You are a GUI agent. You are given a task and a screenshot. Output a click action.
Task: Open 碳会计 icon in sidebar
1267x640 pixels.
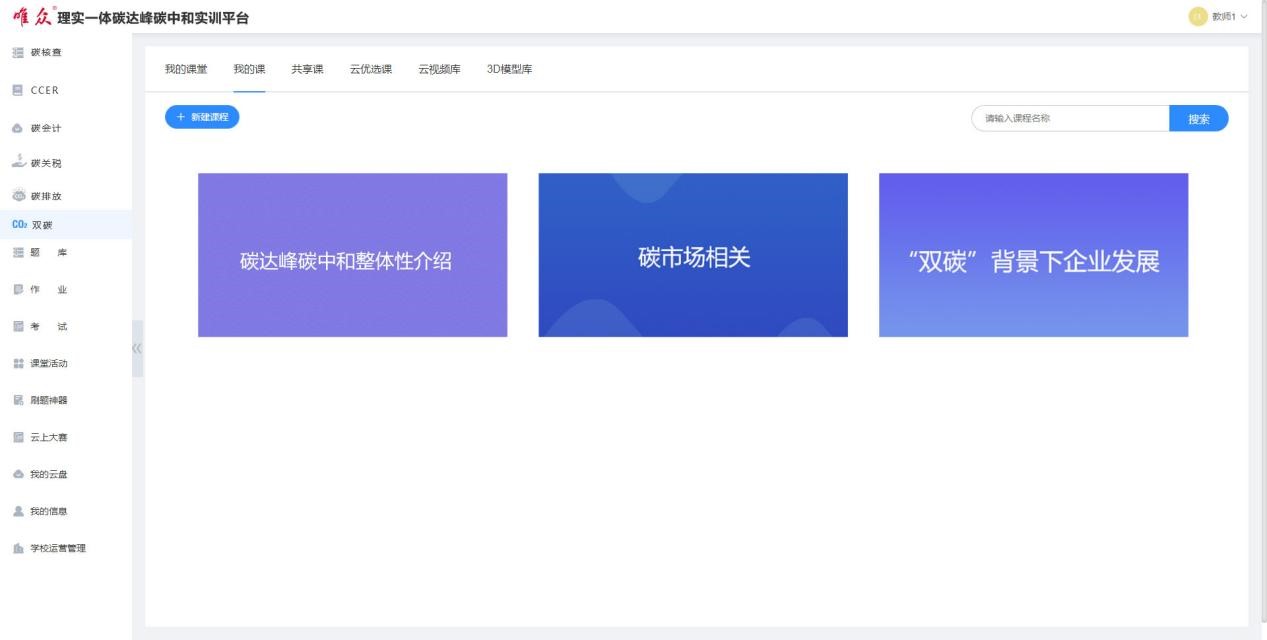(18, 128)
